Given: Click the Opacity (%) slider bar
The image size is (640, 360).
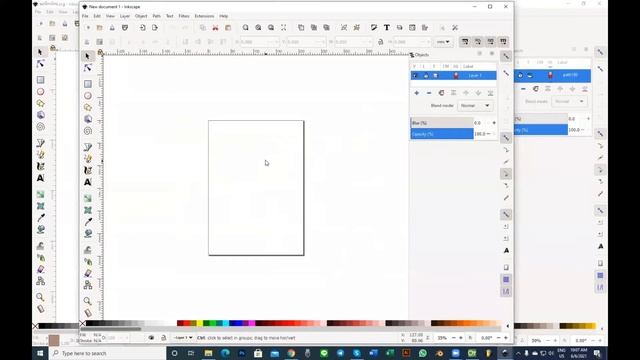Looking at the screenshot, I should (x=442, y=134).
